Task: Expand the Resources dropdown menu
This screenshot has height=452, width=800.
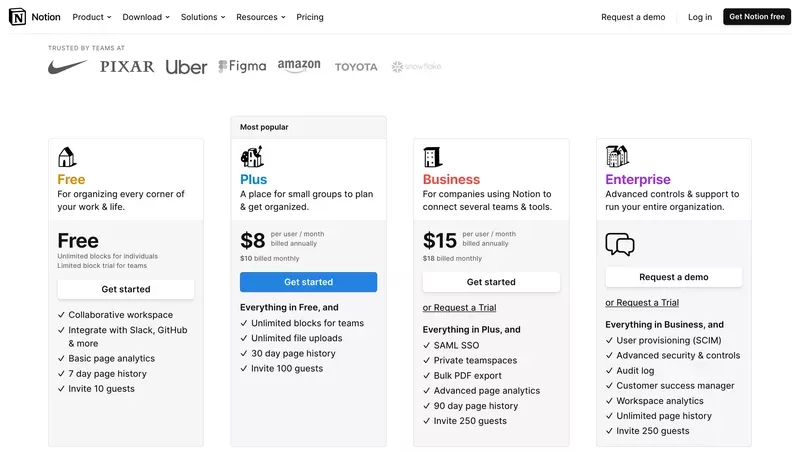Action: (261, 17)
